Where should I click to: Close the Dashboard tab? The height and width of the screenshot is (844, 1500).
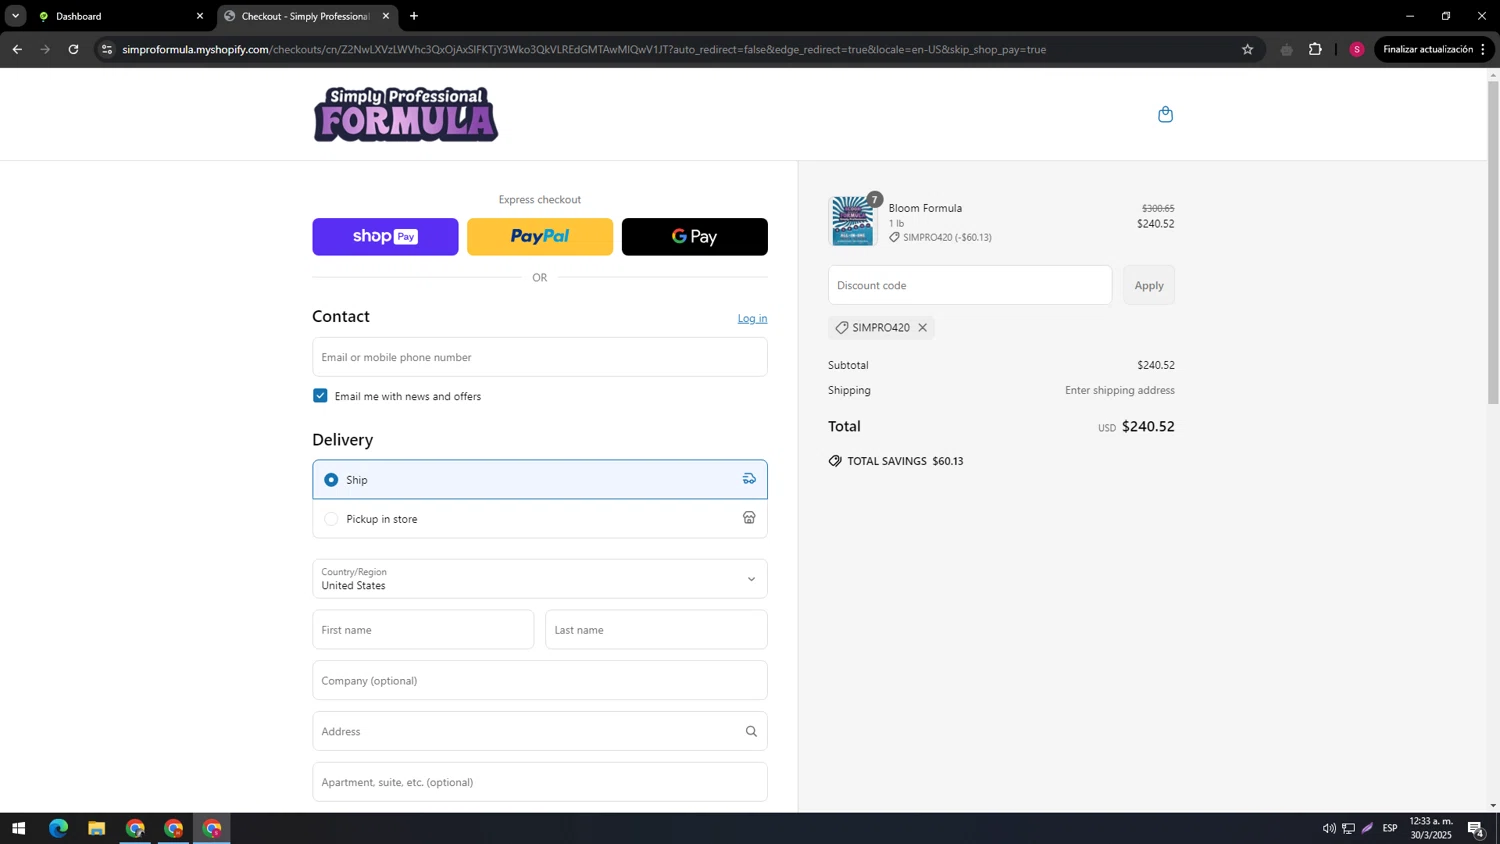(x=200, y=16)
